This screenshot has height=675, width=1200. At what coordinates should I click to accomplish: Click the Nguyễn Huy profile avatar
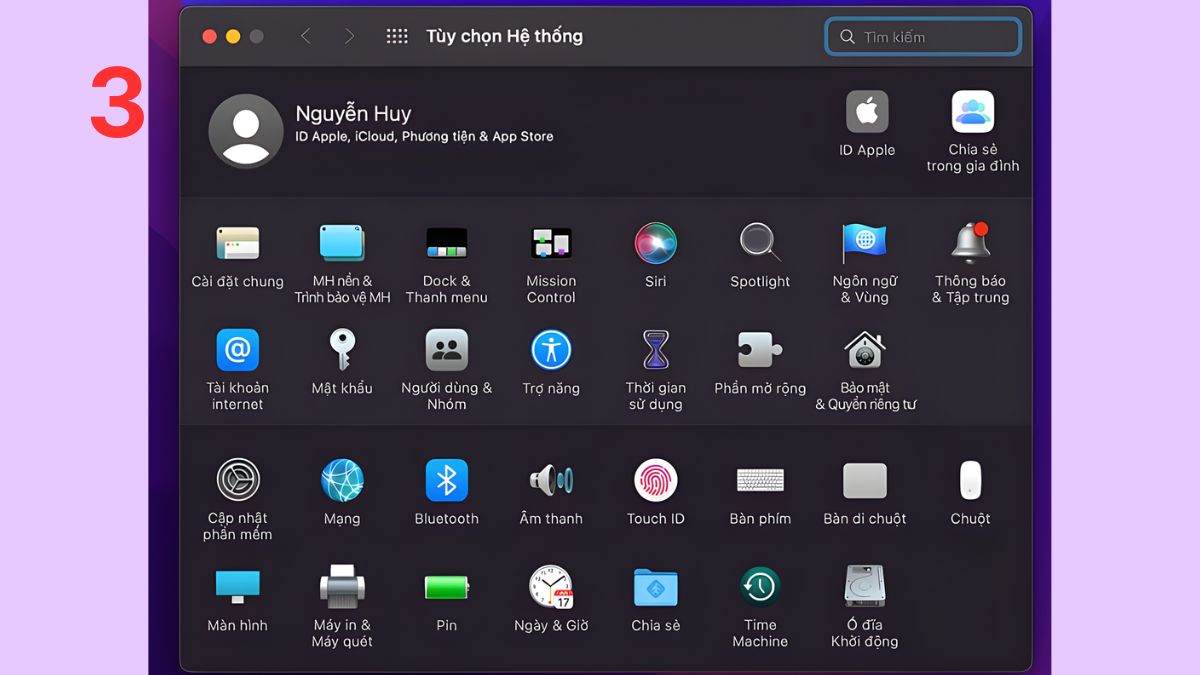[245, 131]
